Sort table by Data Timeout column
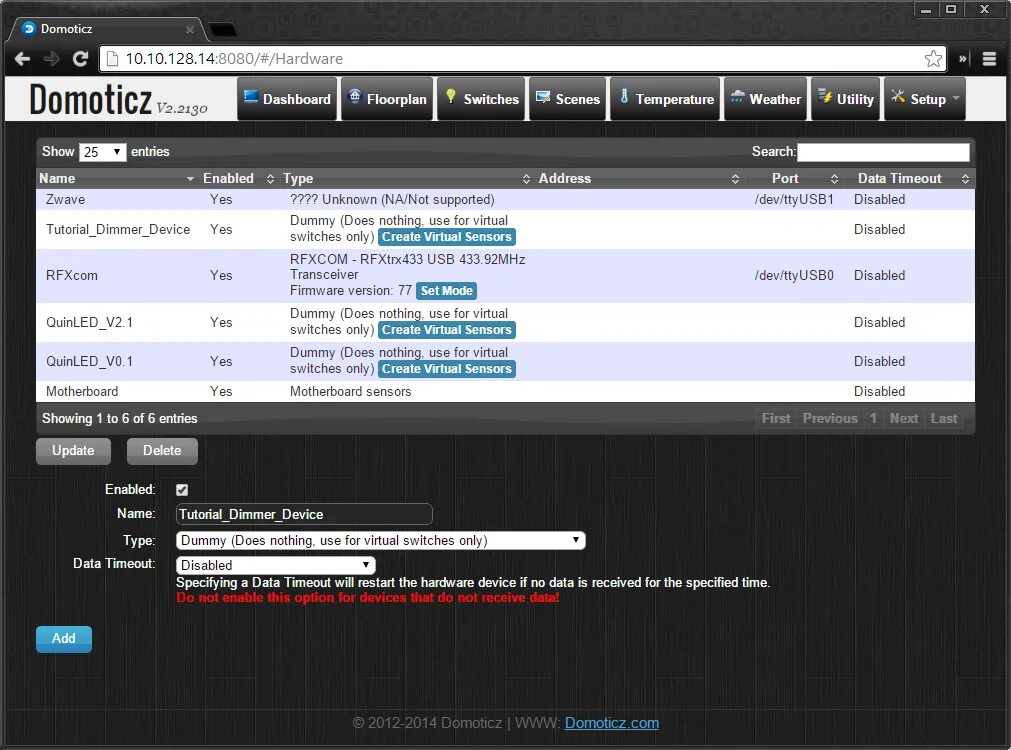This screenshot has width=1011, height=750. tap(909, 179)
